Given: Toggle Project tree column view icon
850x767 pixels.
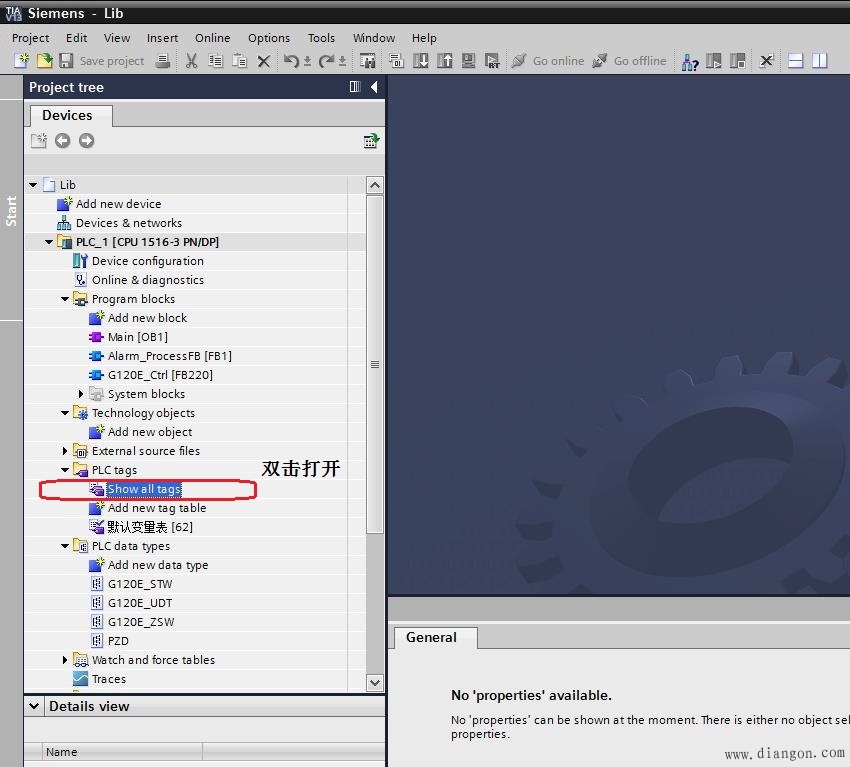Looking at the screenshot, I should point(355,87).
